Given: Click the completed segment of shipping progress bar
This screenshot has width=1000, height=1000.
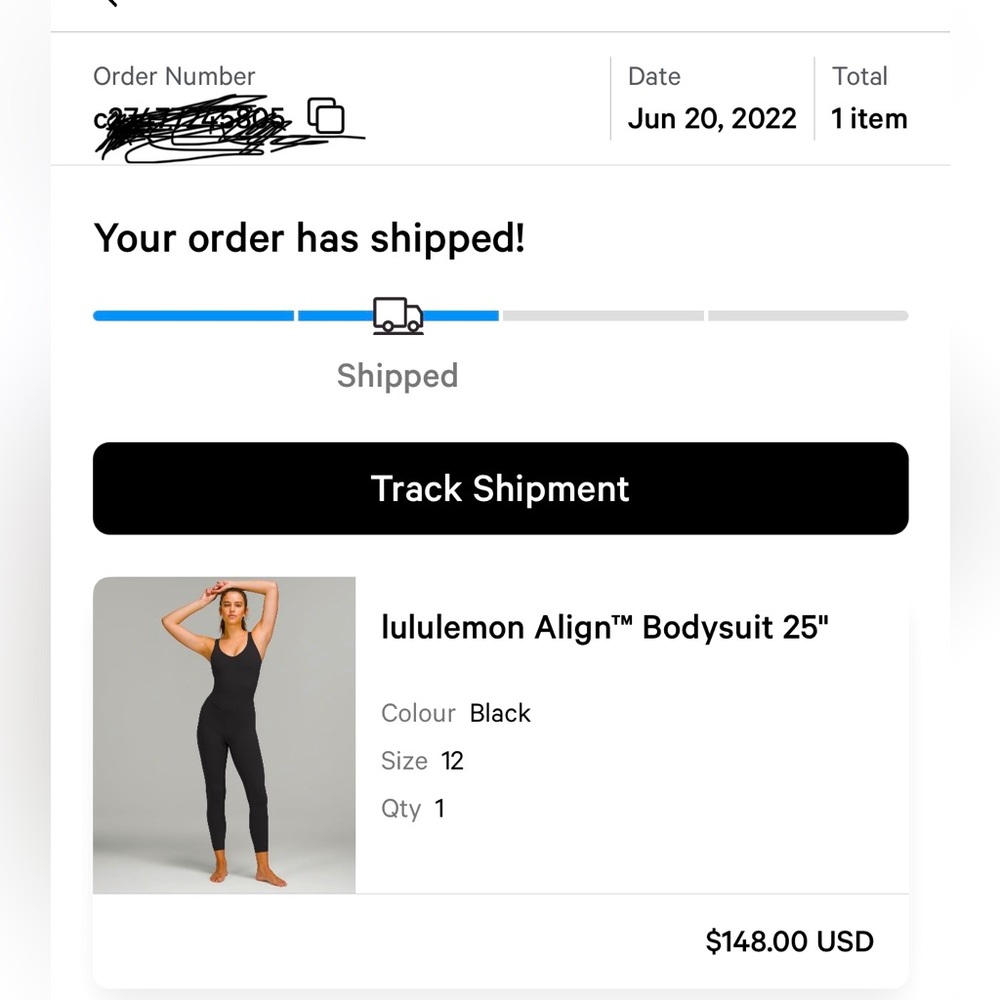Looking at the screenshot, I should (x=193, y=315).
